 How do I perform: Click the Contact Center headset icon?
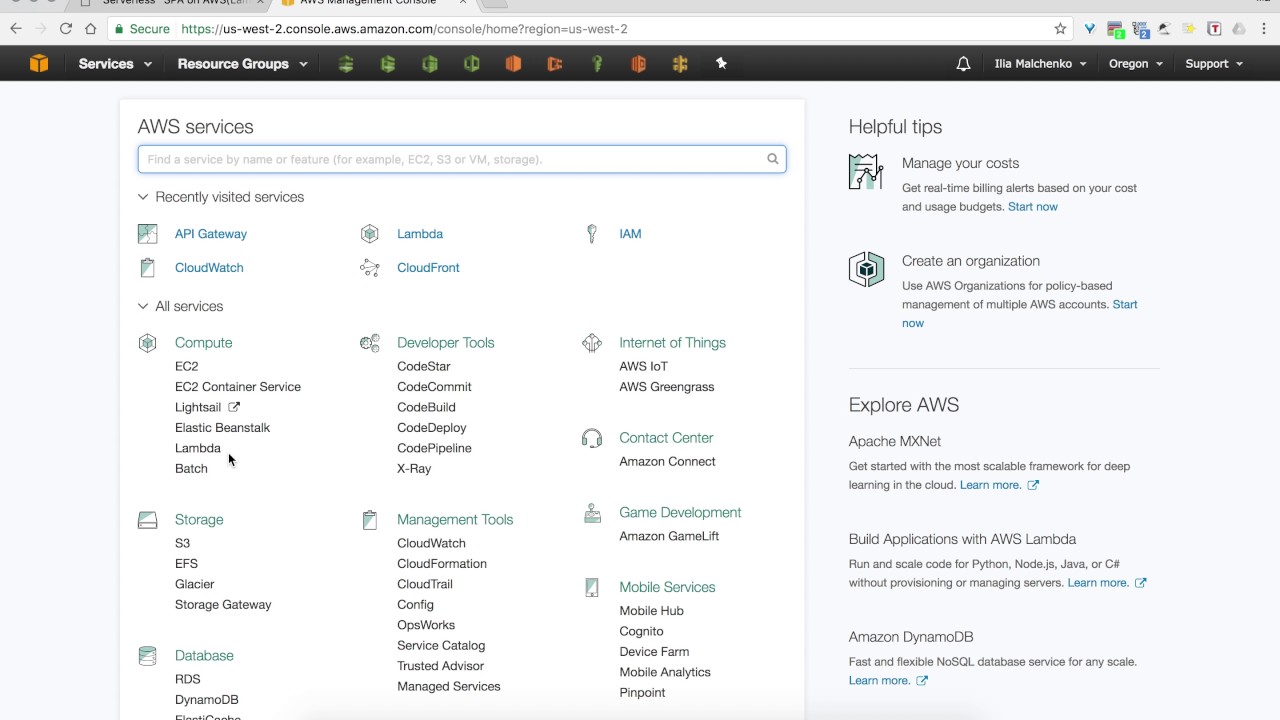pyautogui.click(x=592, y=438)
